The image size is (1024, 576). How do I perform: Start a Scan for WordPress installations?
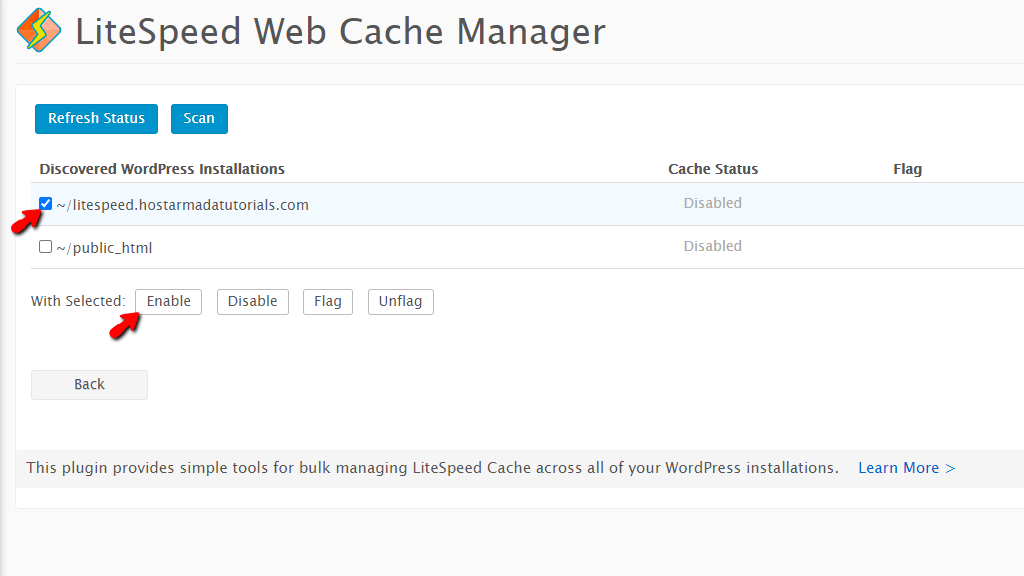click(199, 119)
